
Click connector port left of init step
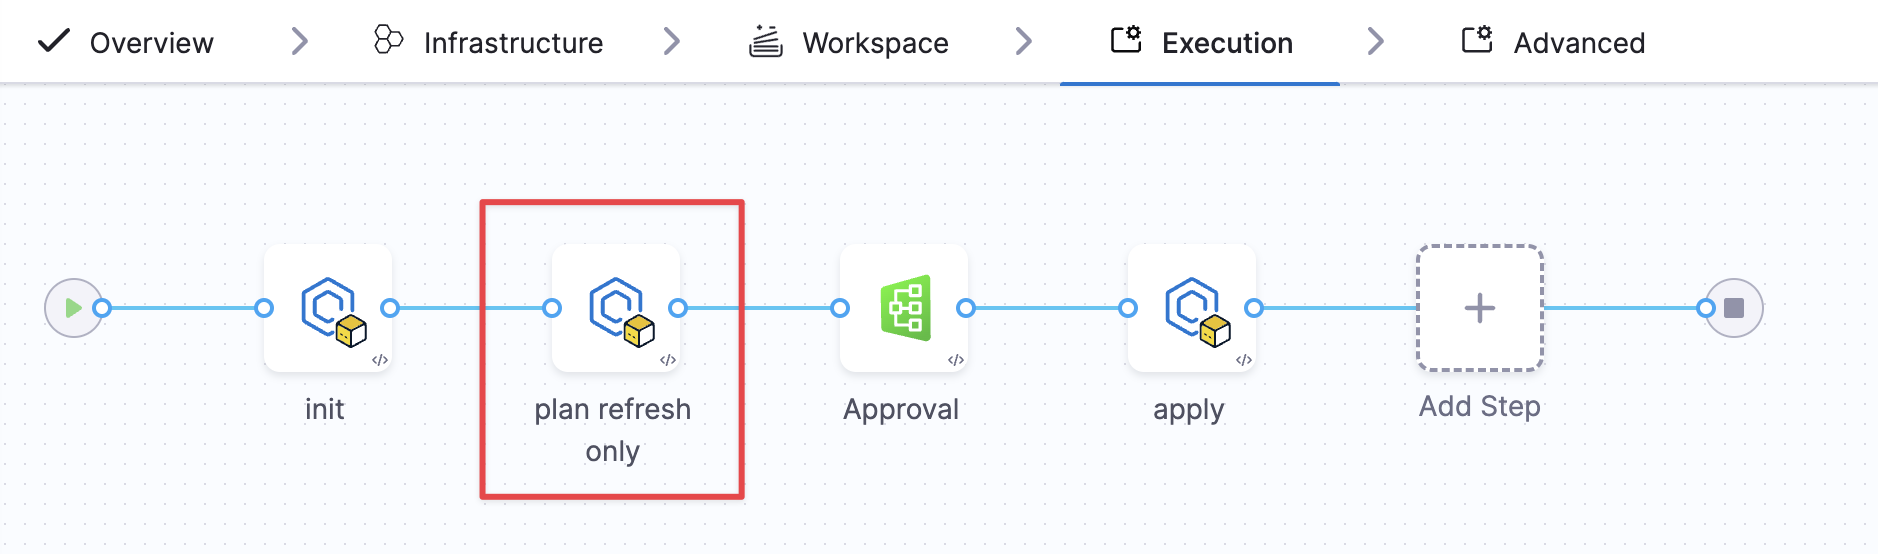click(264, 308)
